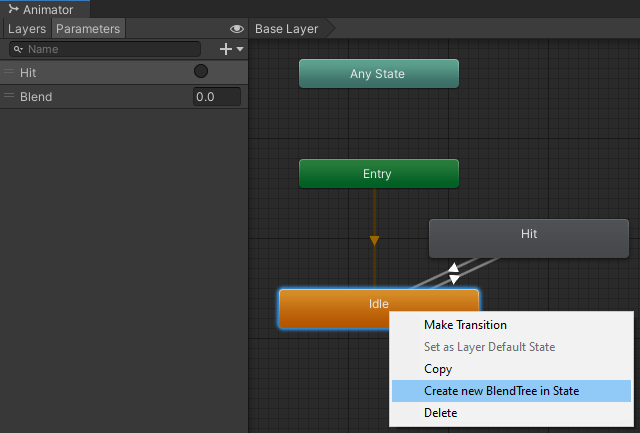Screen dimensions: 640x433
Task: Choose Delete from the context menu
Action: coord(441,413)
